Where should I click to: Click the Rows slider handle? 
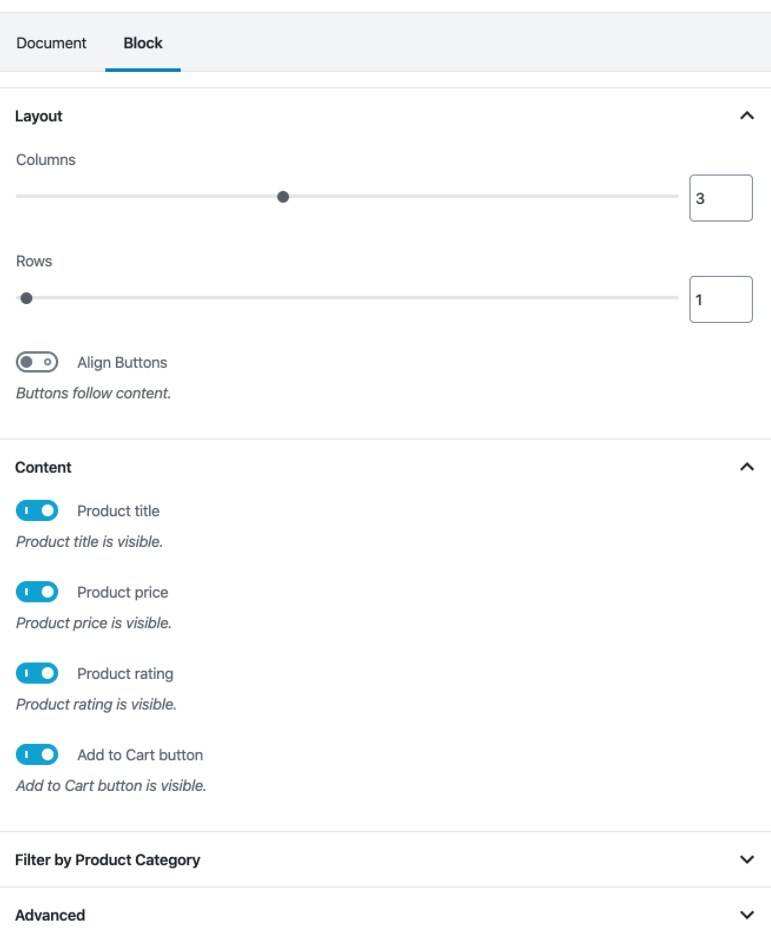(x=26, y=298)
